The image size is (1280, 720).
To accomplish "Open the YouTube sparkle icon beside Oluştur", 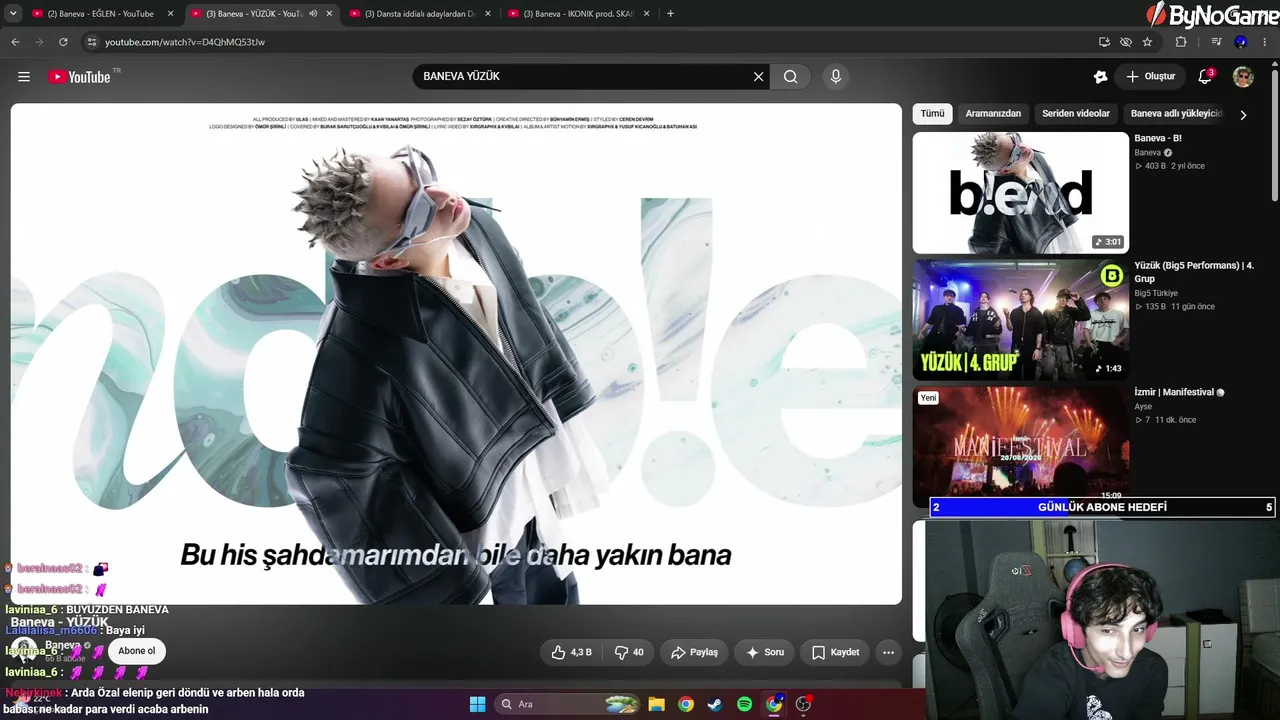I will point(1101,77).
